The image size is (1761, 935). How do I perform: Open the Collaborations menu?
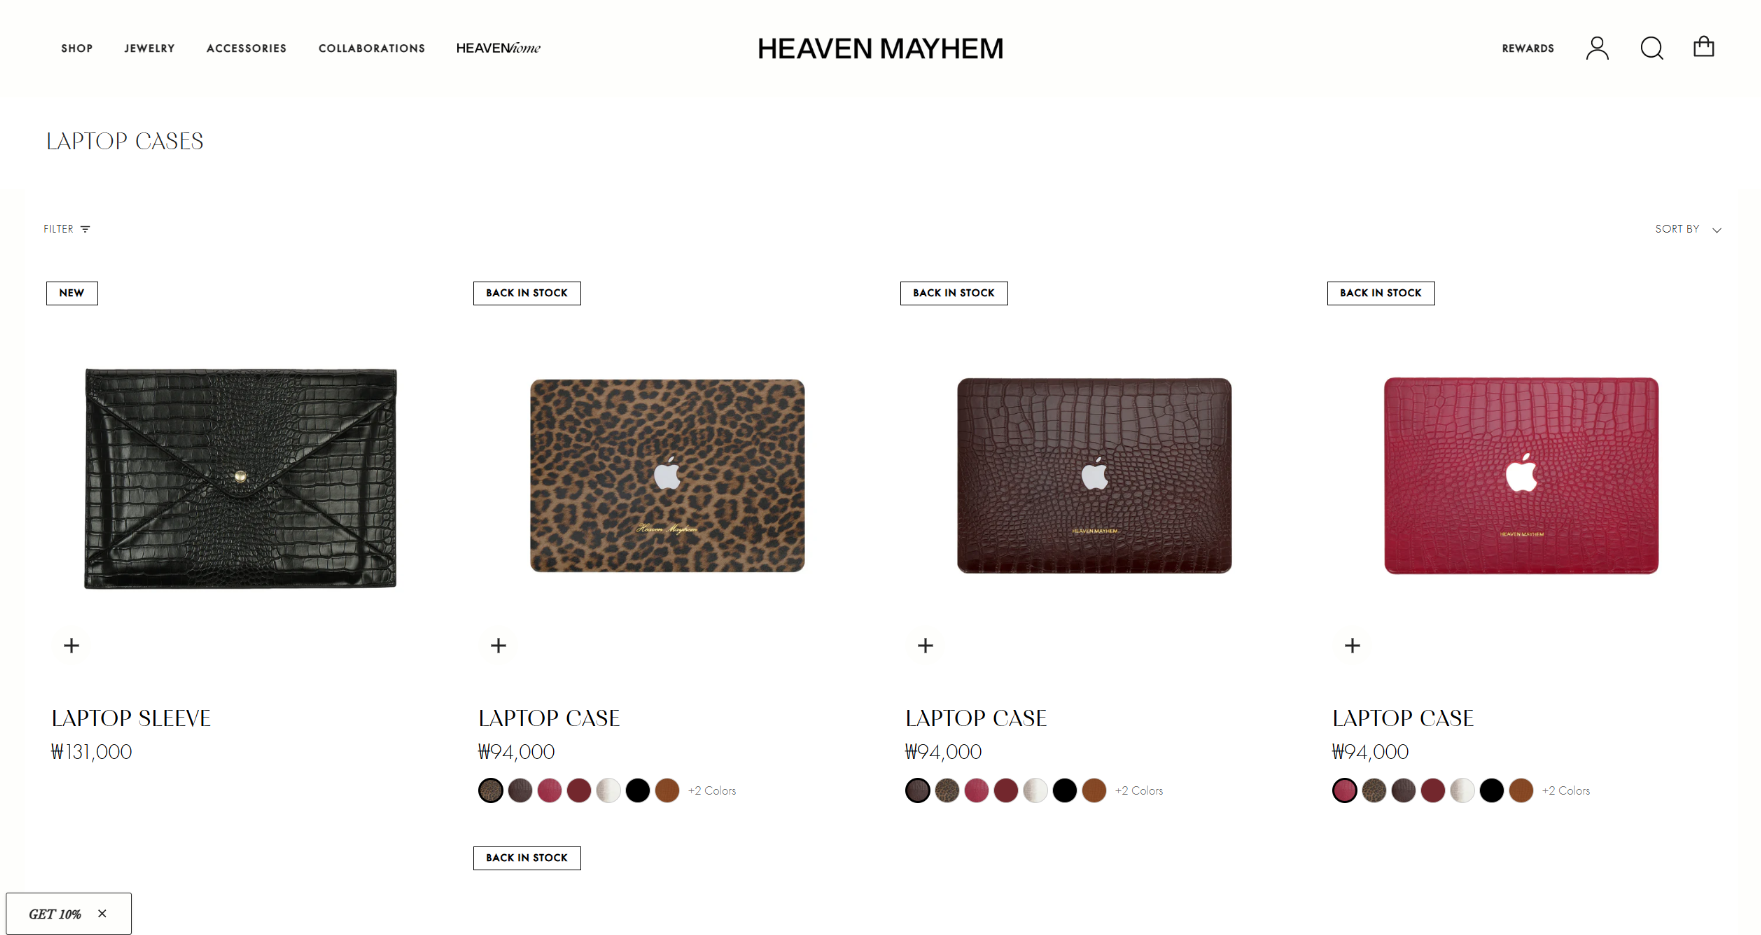coord(372,48)
